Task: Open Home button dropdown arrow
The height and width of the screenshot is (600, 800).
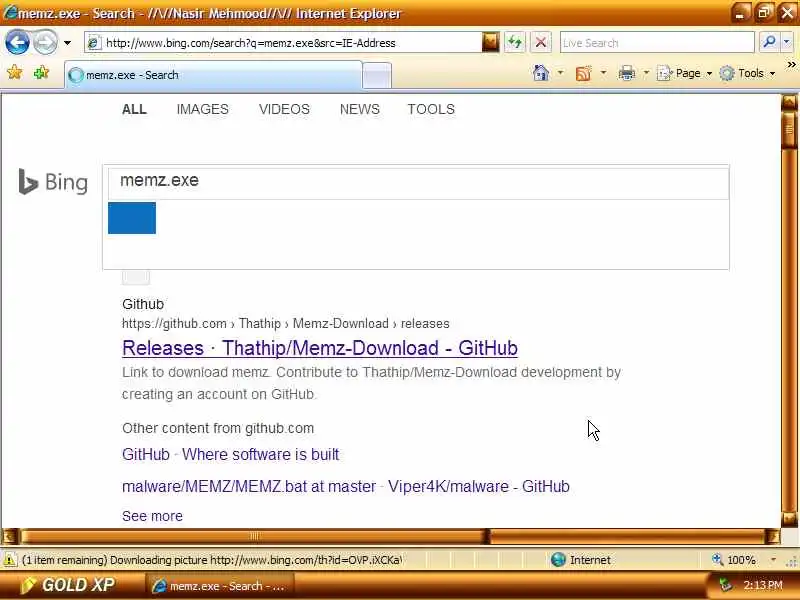Action: tap(560, 73)
